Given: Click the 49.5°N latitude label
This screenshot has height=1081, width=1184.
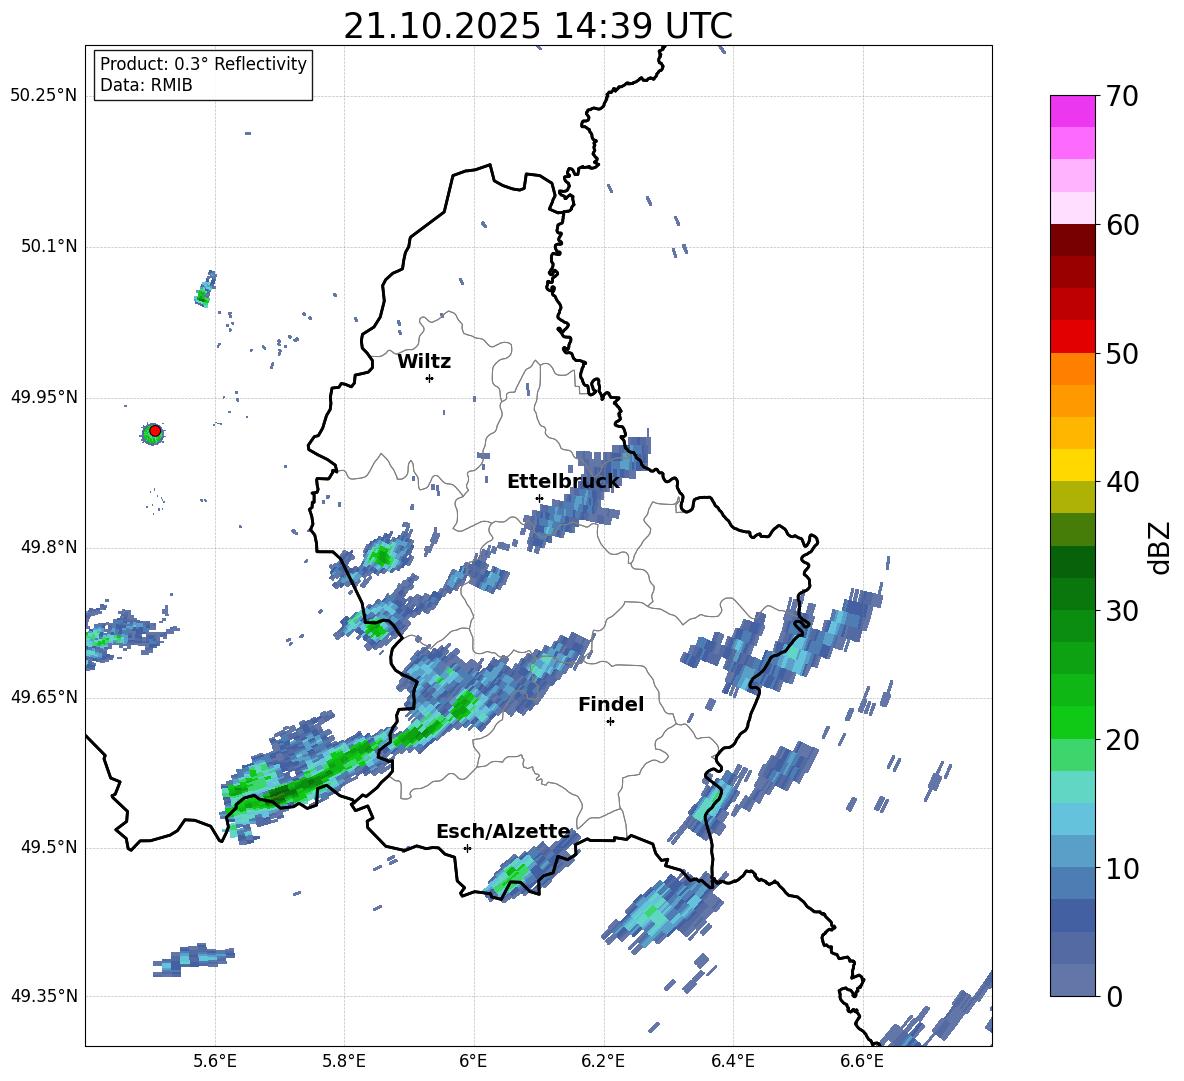Looking at the screenshot, I should click(49, 847).
